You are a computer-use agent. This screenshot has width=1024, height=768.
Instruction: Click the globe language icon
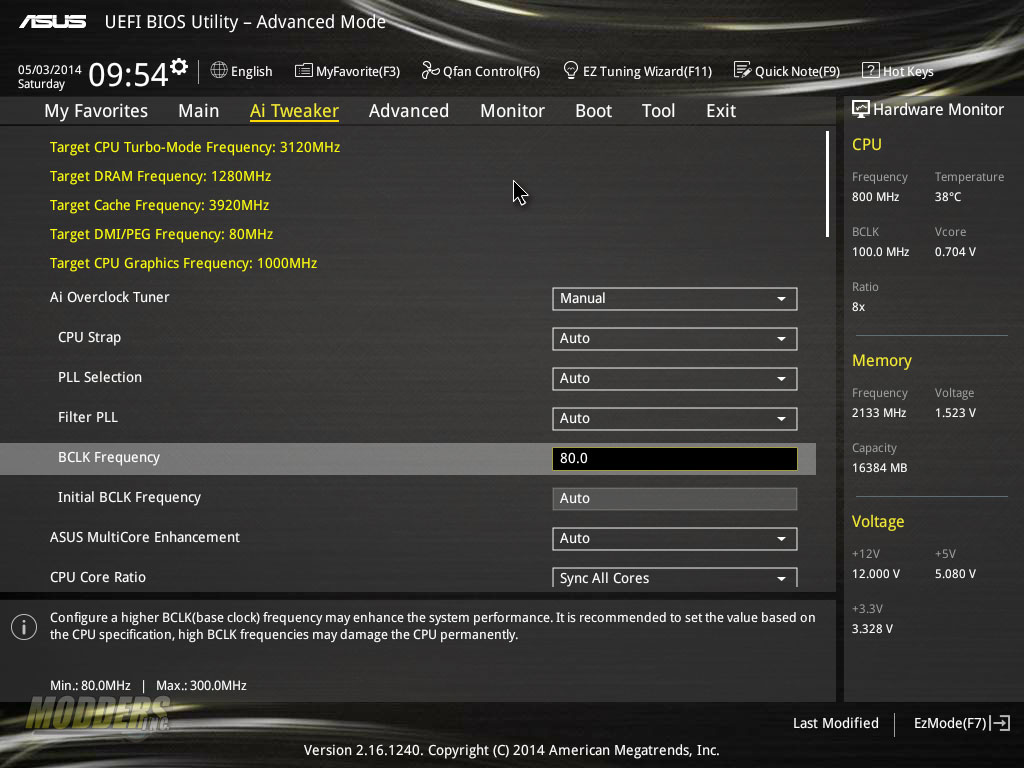219,71
